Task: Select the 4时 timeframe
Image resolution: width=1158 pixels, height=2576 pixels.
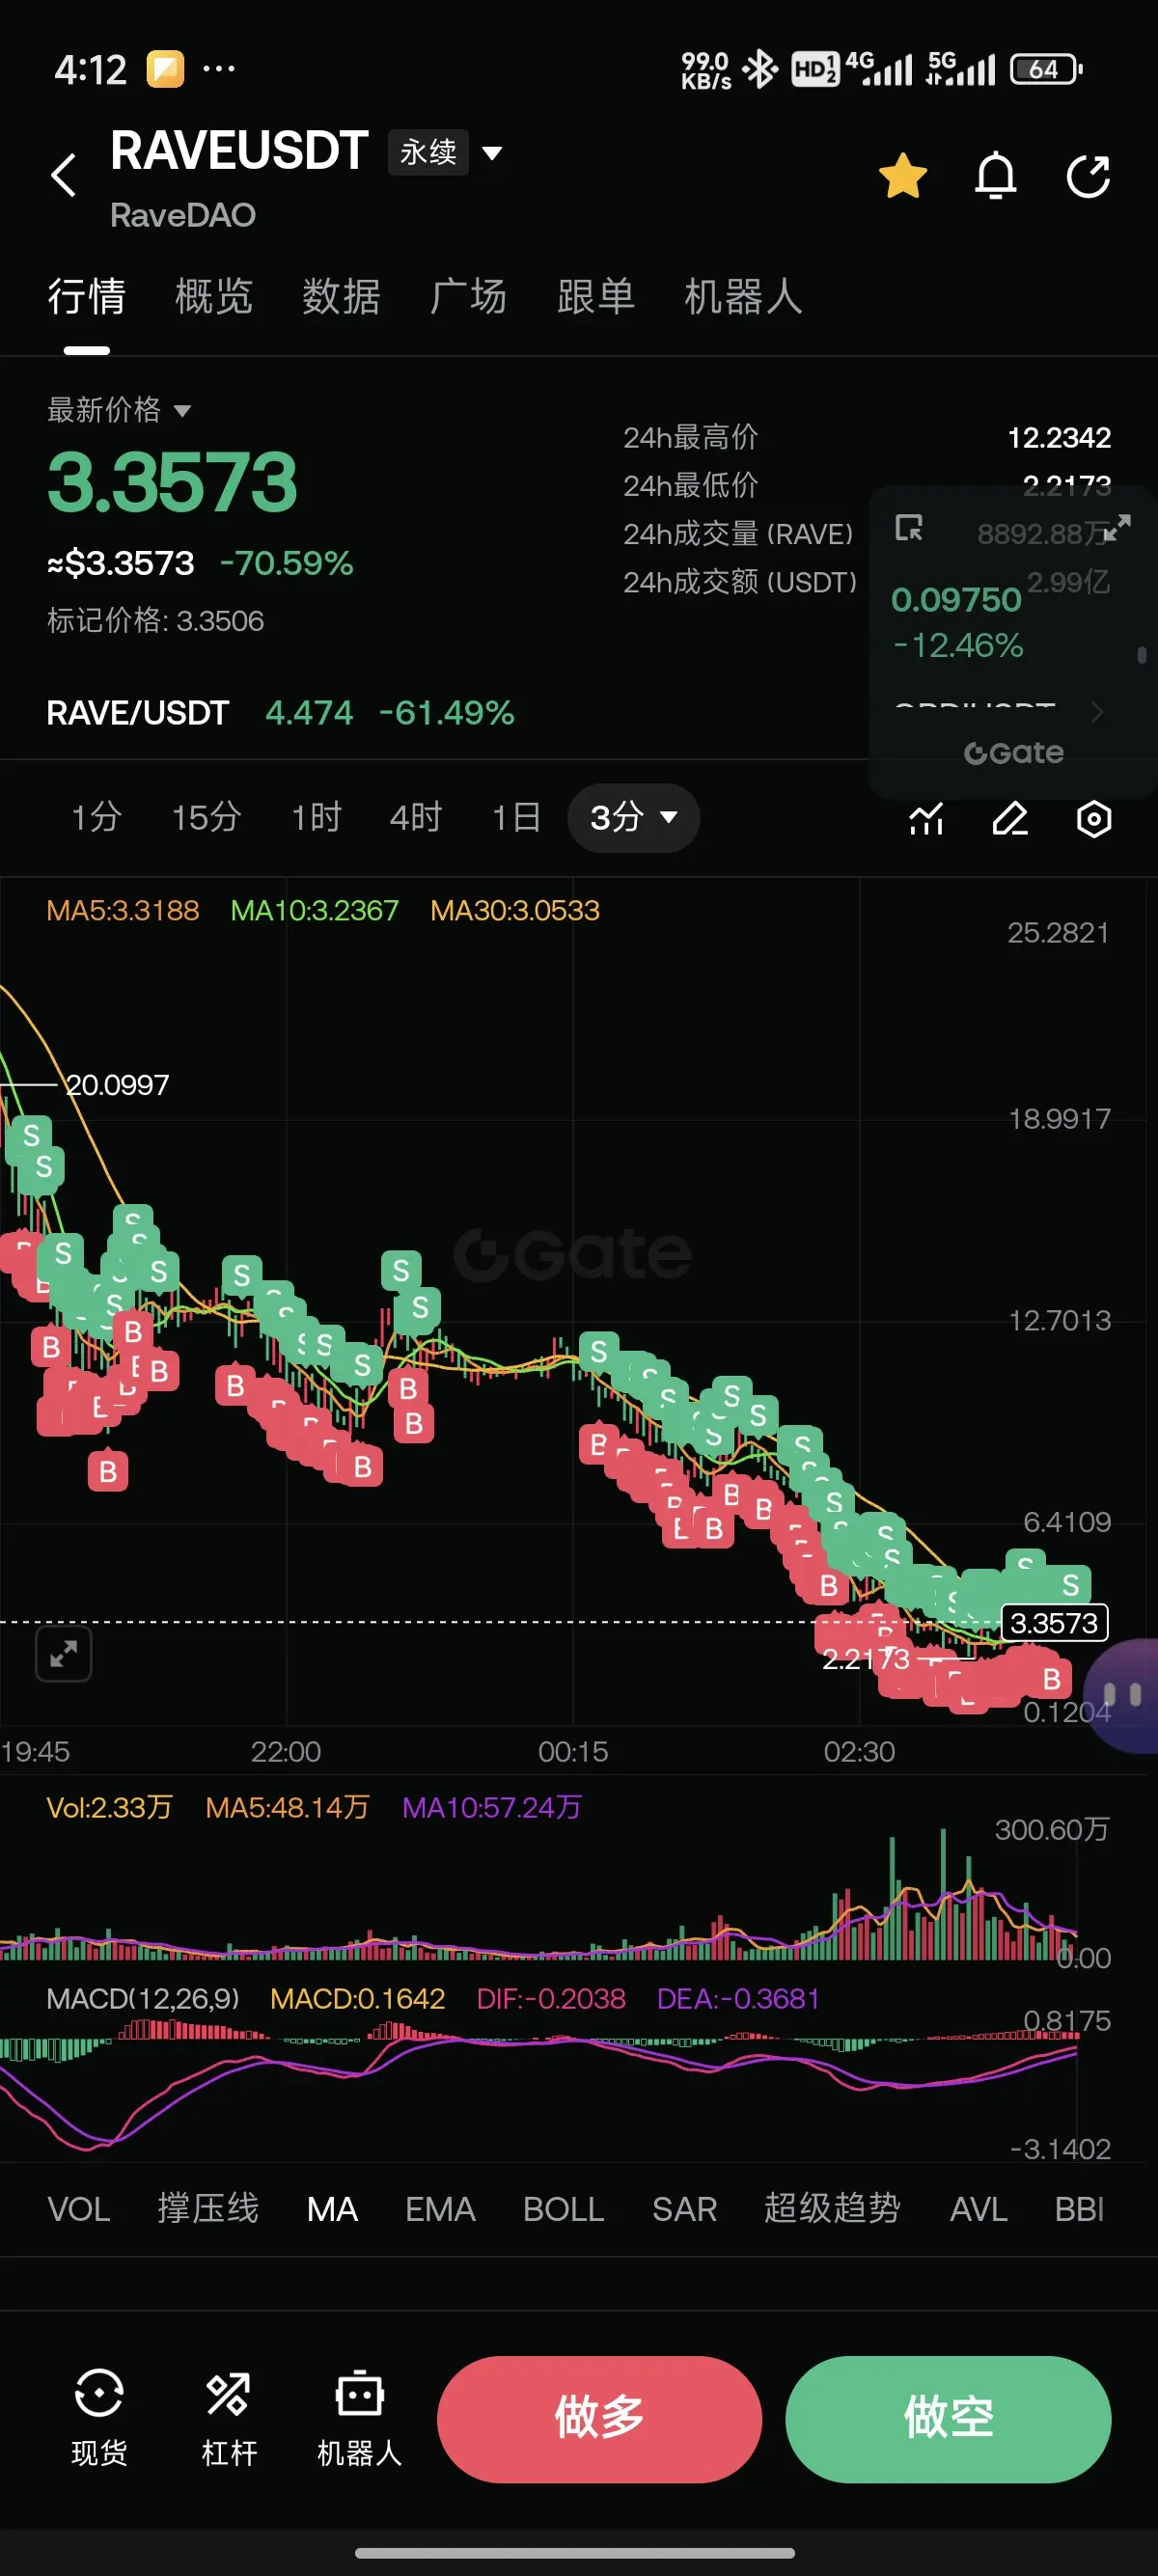Action: (x=416, y=817)
